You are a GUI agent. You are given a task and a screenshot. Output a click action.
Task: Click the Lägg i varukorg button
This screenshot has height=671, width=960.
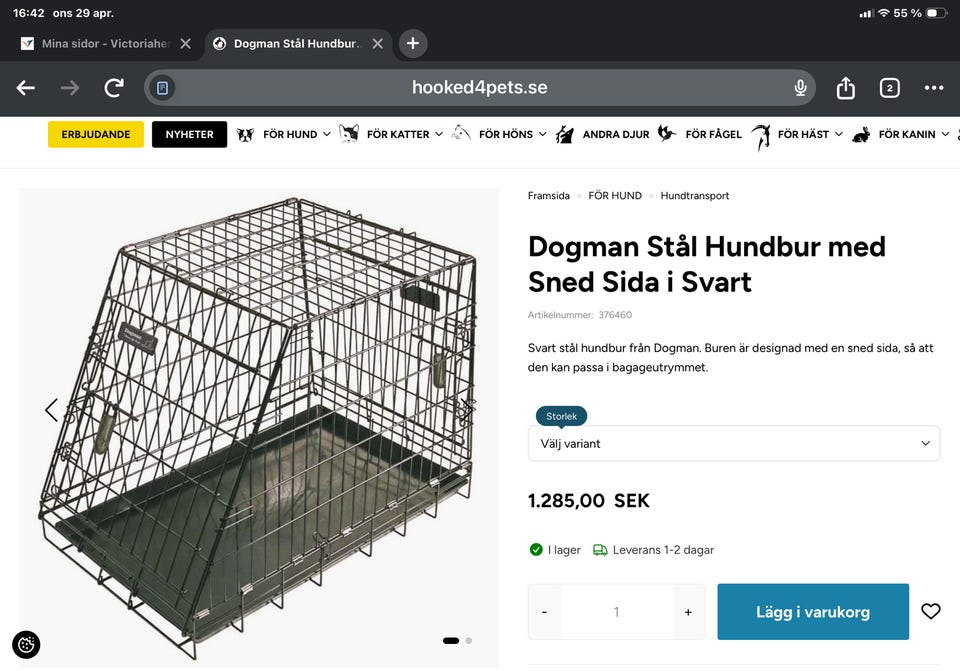click(x=813, y=611)
